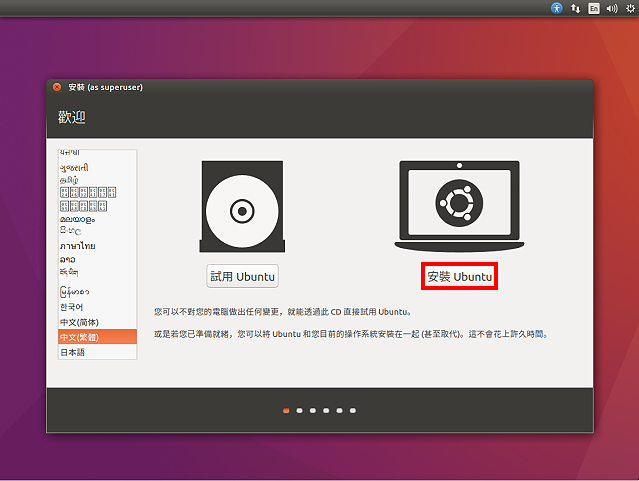Select ภาษาไทย in the language list
639x481 pixels.
coord(97,246)
